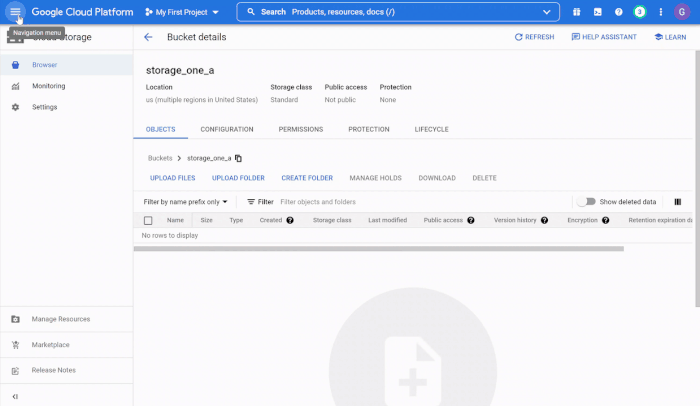Open column display options icon

point(678,202)
